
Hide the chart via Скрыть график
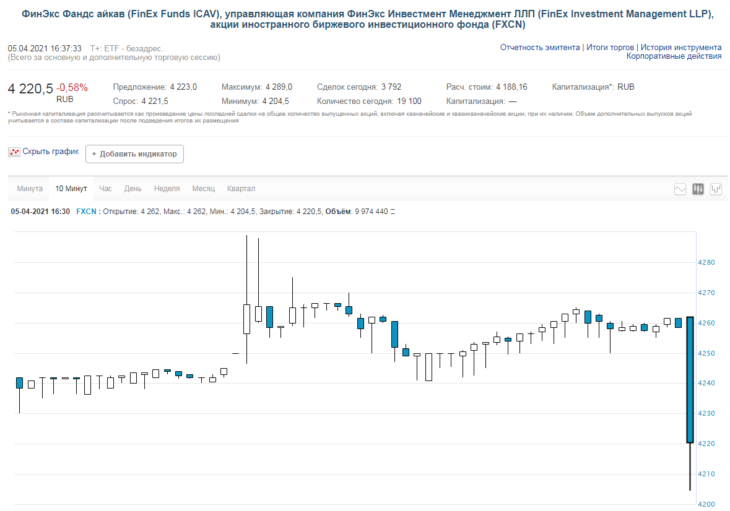tap(51, 151)
